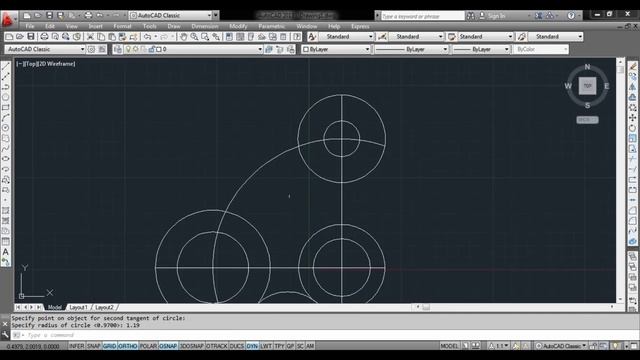Click New drawing icon in standard toolbar
The image size is (640, 360).
pos(9,37)
